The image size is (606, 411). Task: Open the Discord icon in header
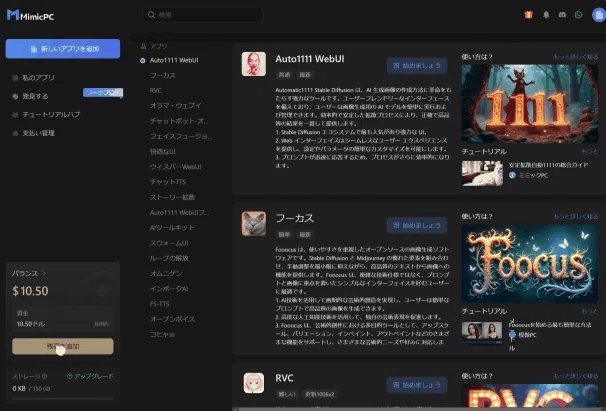coord(562,15)
